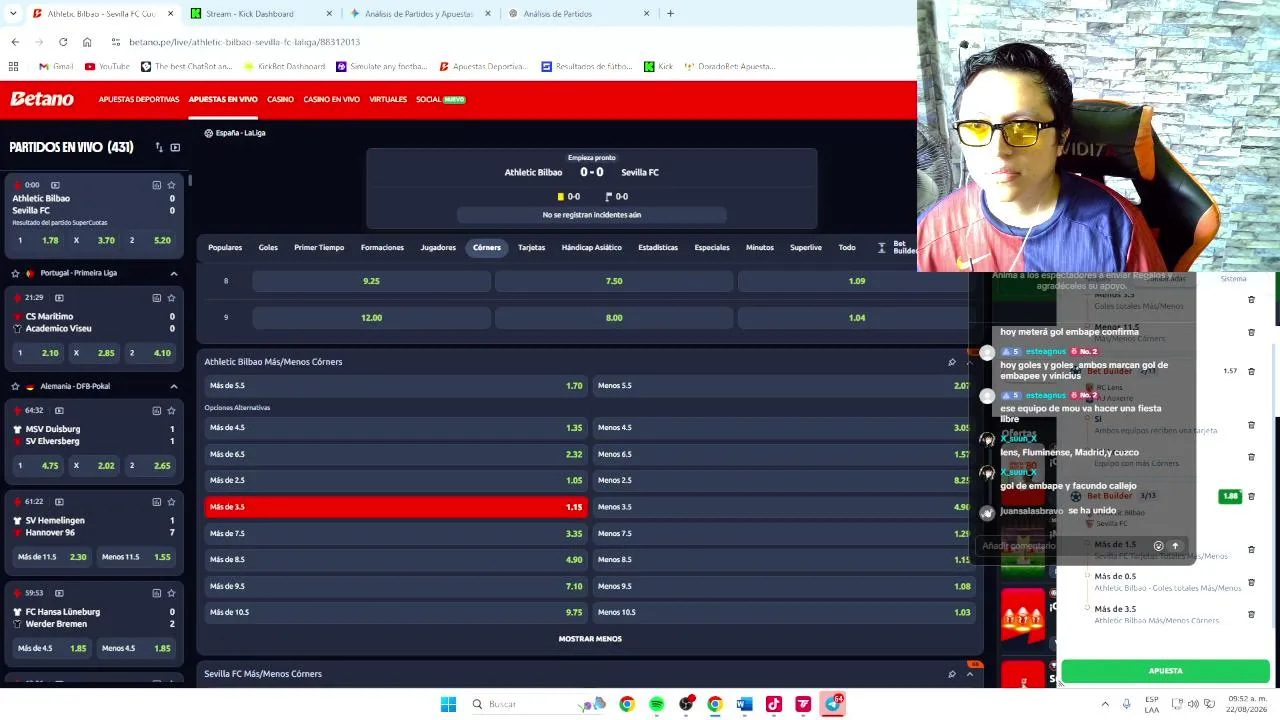Open the Virtuales menu item
The width and height of the screenshot is (1280, 720).
point(388,99)
